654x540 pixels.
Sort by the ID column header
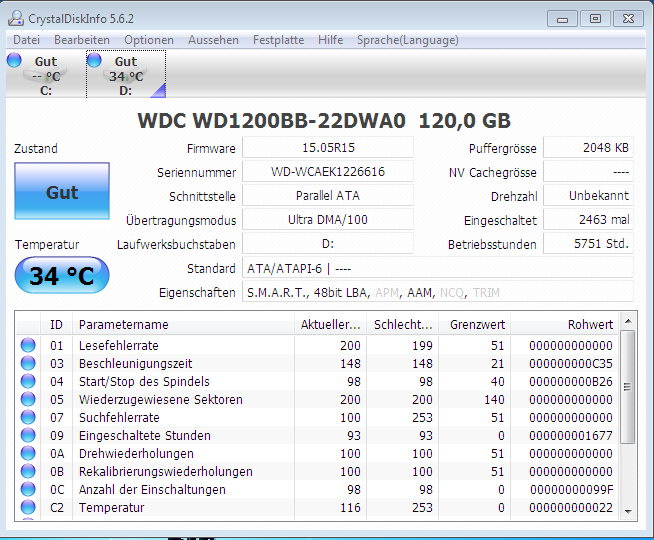[56, 324]
